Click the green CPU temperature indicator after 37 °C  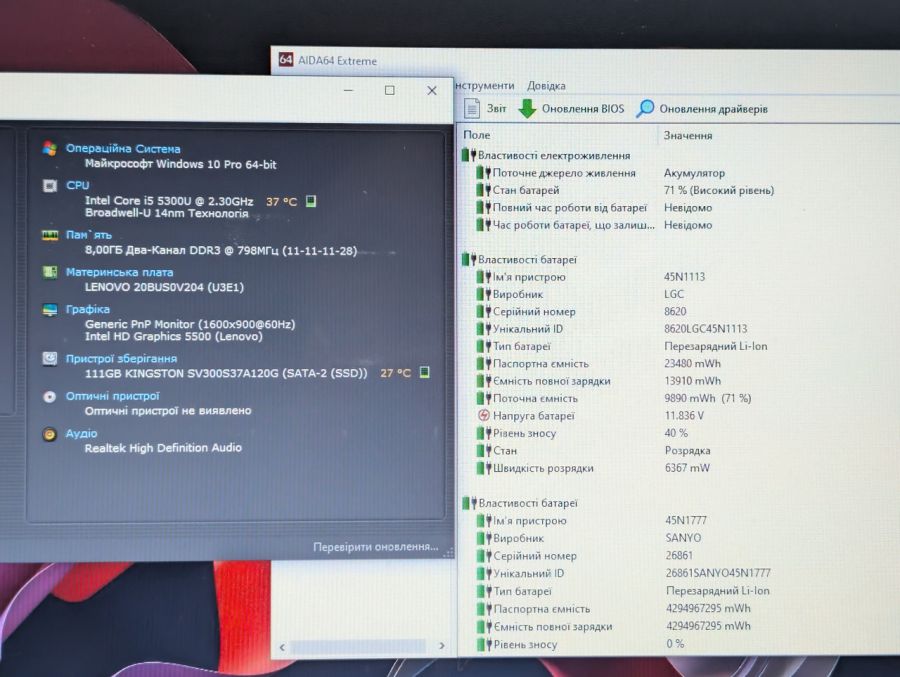311,201
